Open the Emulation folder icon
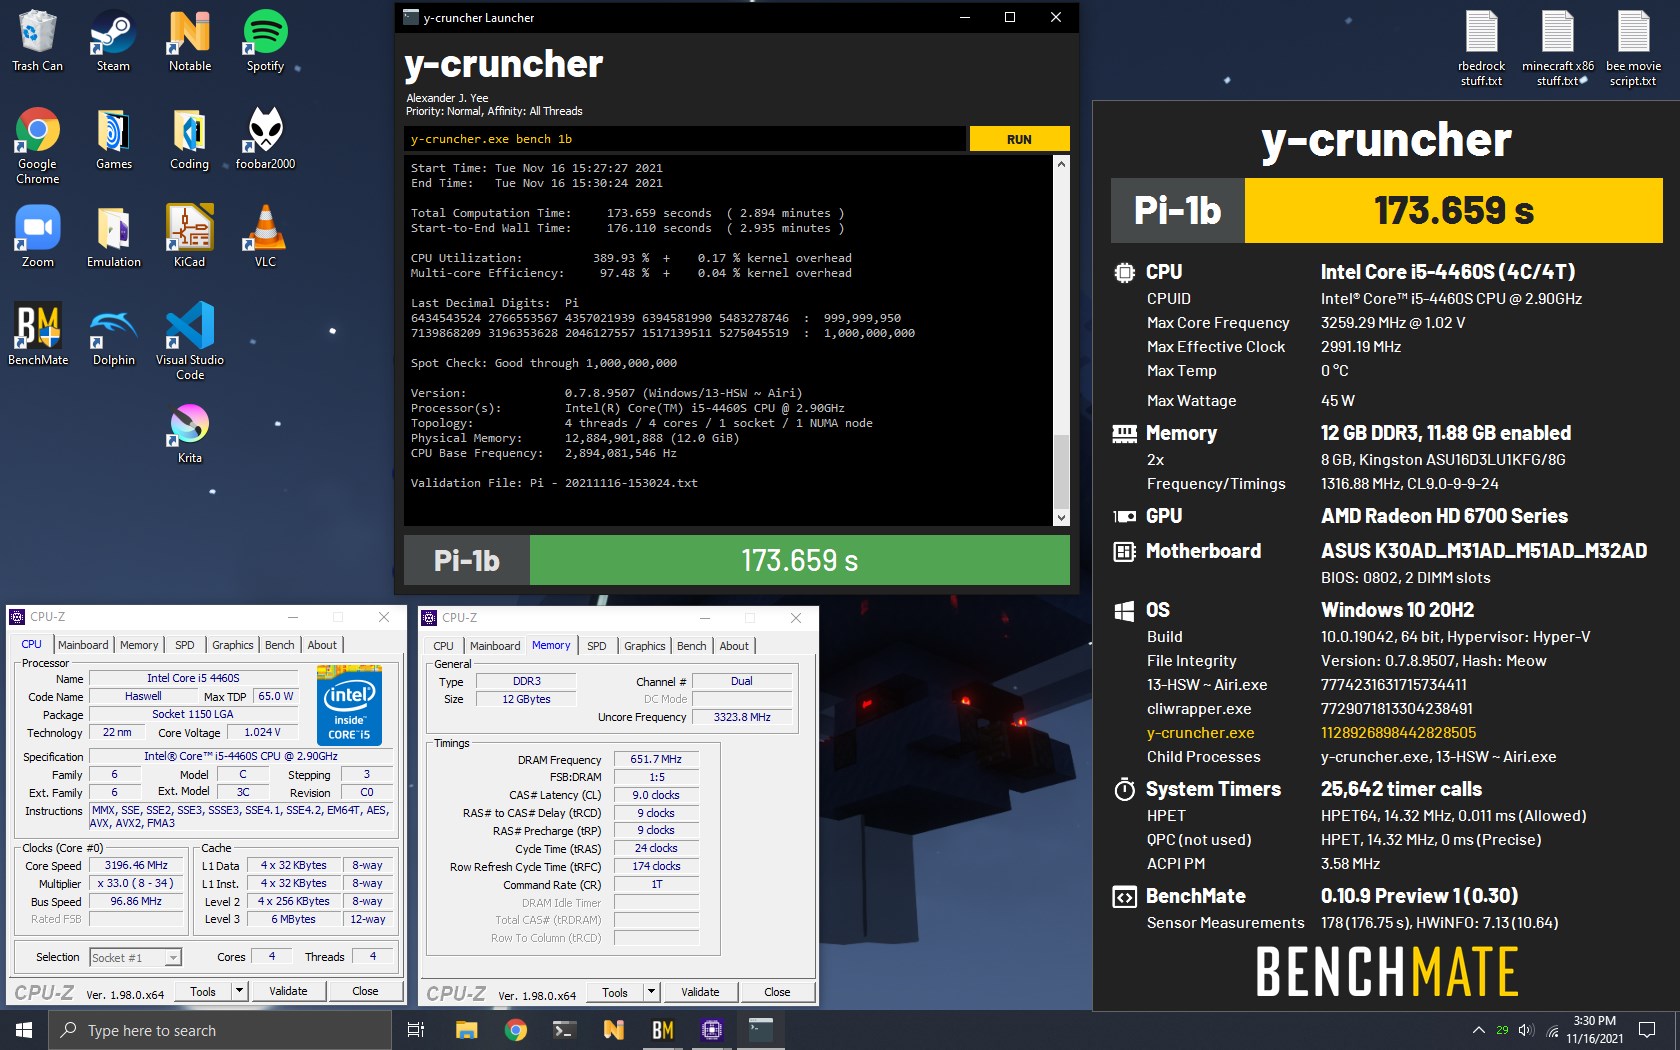Image resolution: width=1680 pixels, height=1050 pixels. 113,236
